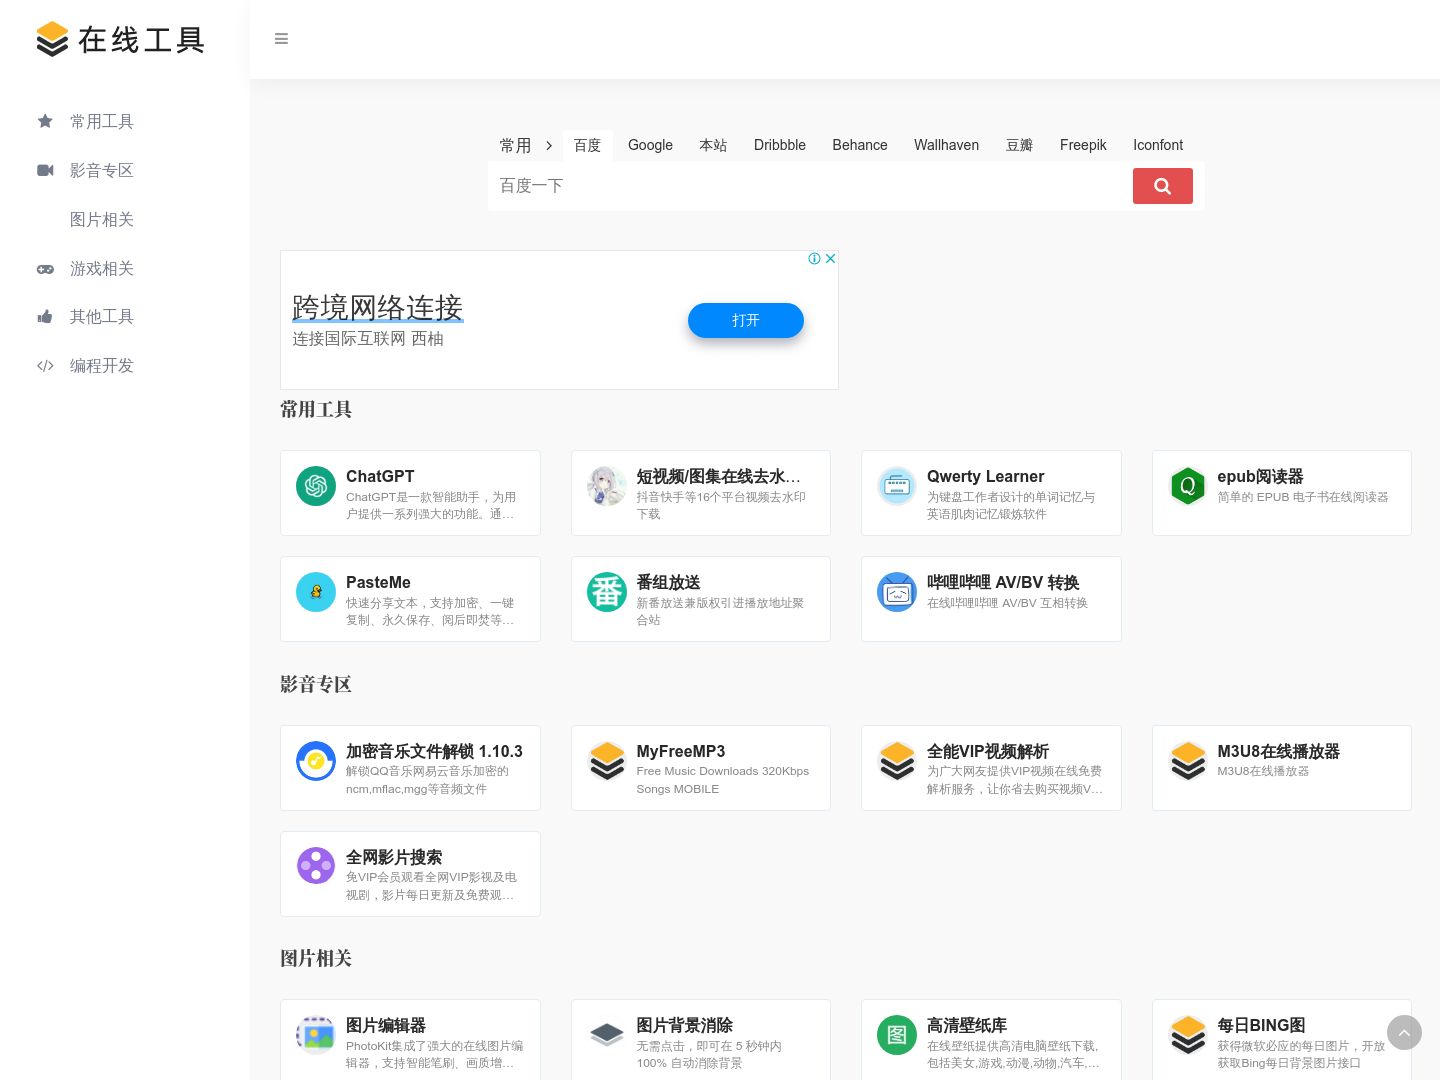
Task: Open 游戏相关 in the sidebar
Action: [102, 268]
